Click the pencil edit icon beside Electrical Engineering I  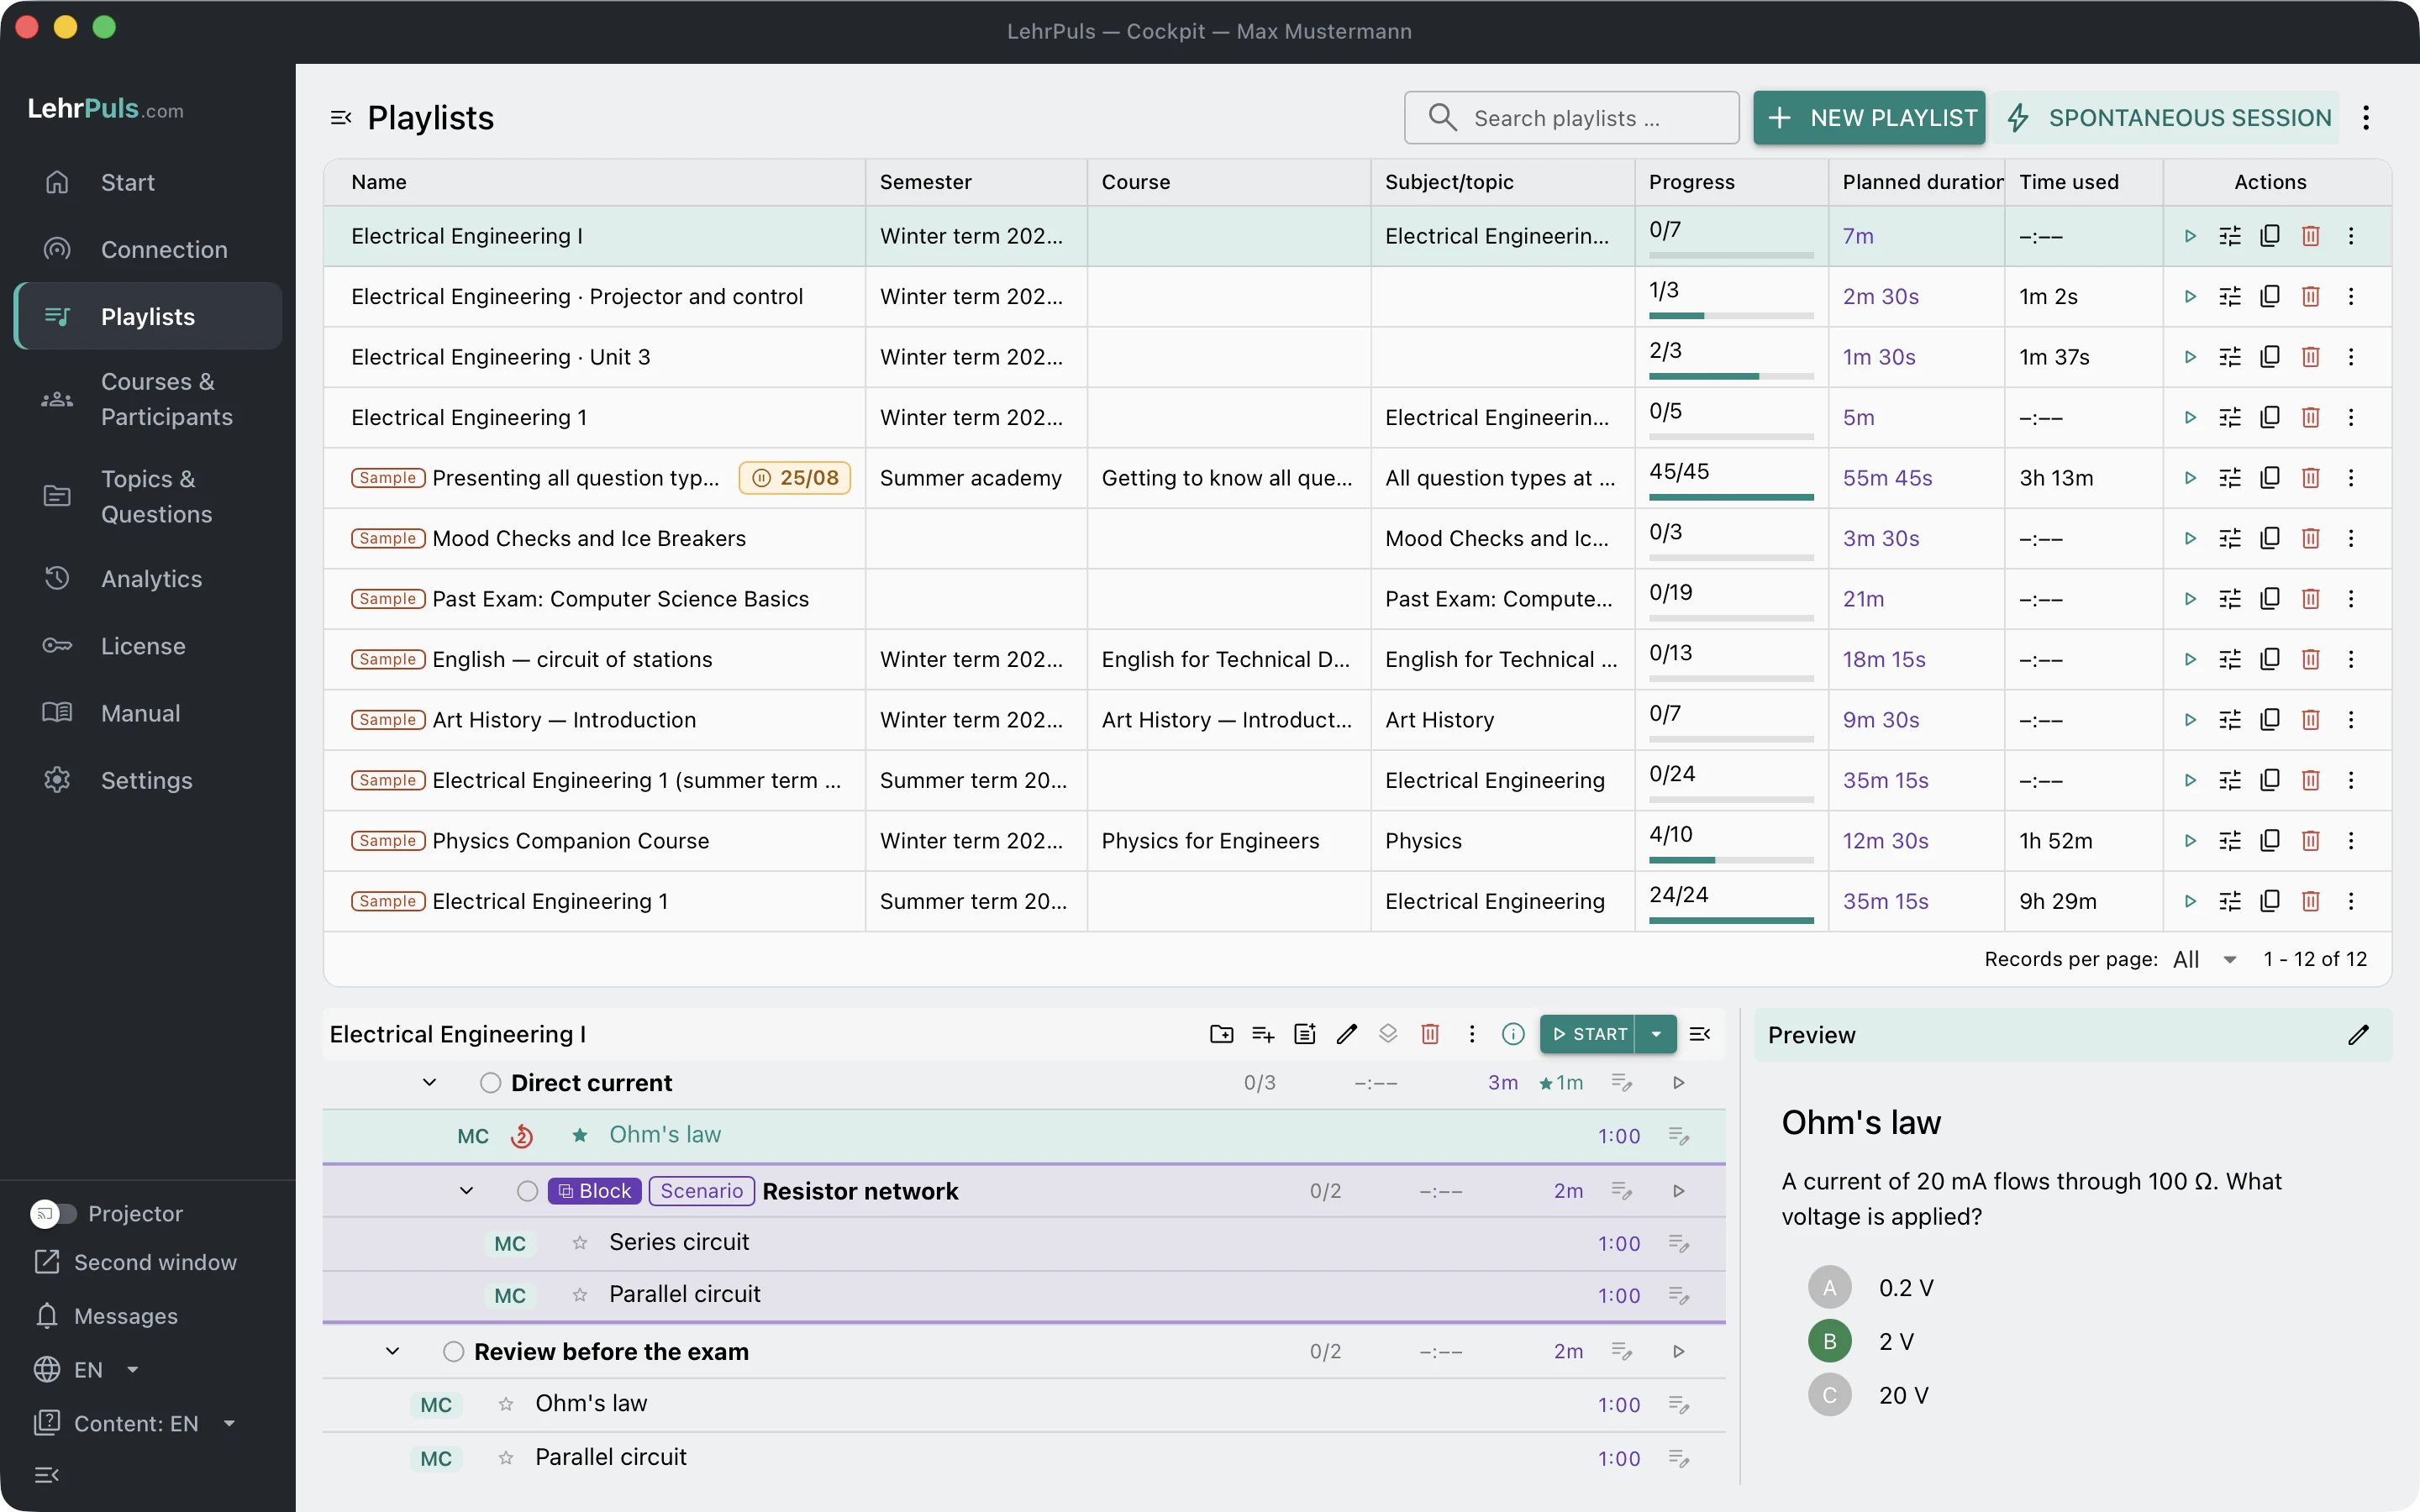[1347, 1034]
